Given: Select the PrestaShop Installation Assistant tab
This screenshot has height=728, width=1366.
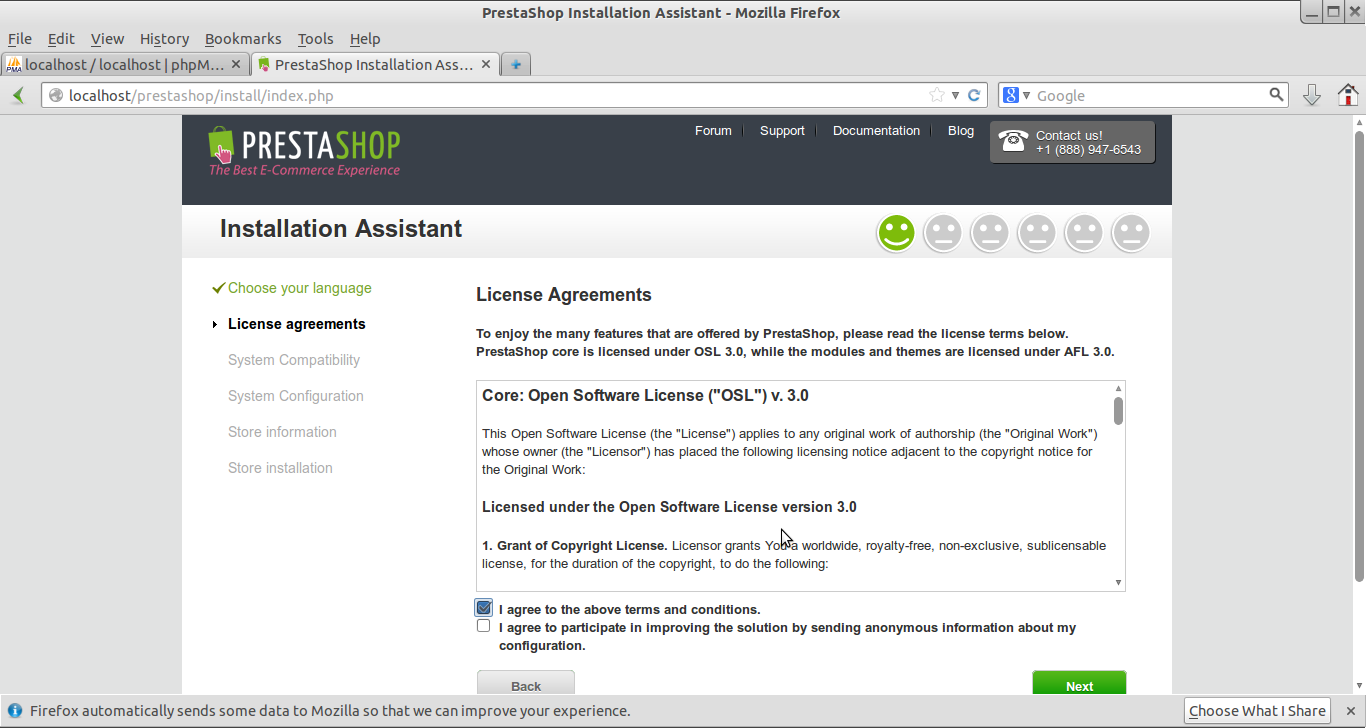Looking at the screenshot, I should pyautogui.click(x=375, y=64).
